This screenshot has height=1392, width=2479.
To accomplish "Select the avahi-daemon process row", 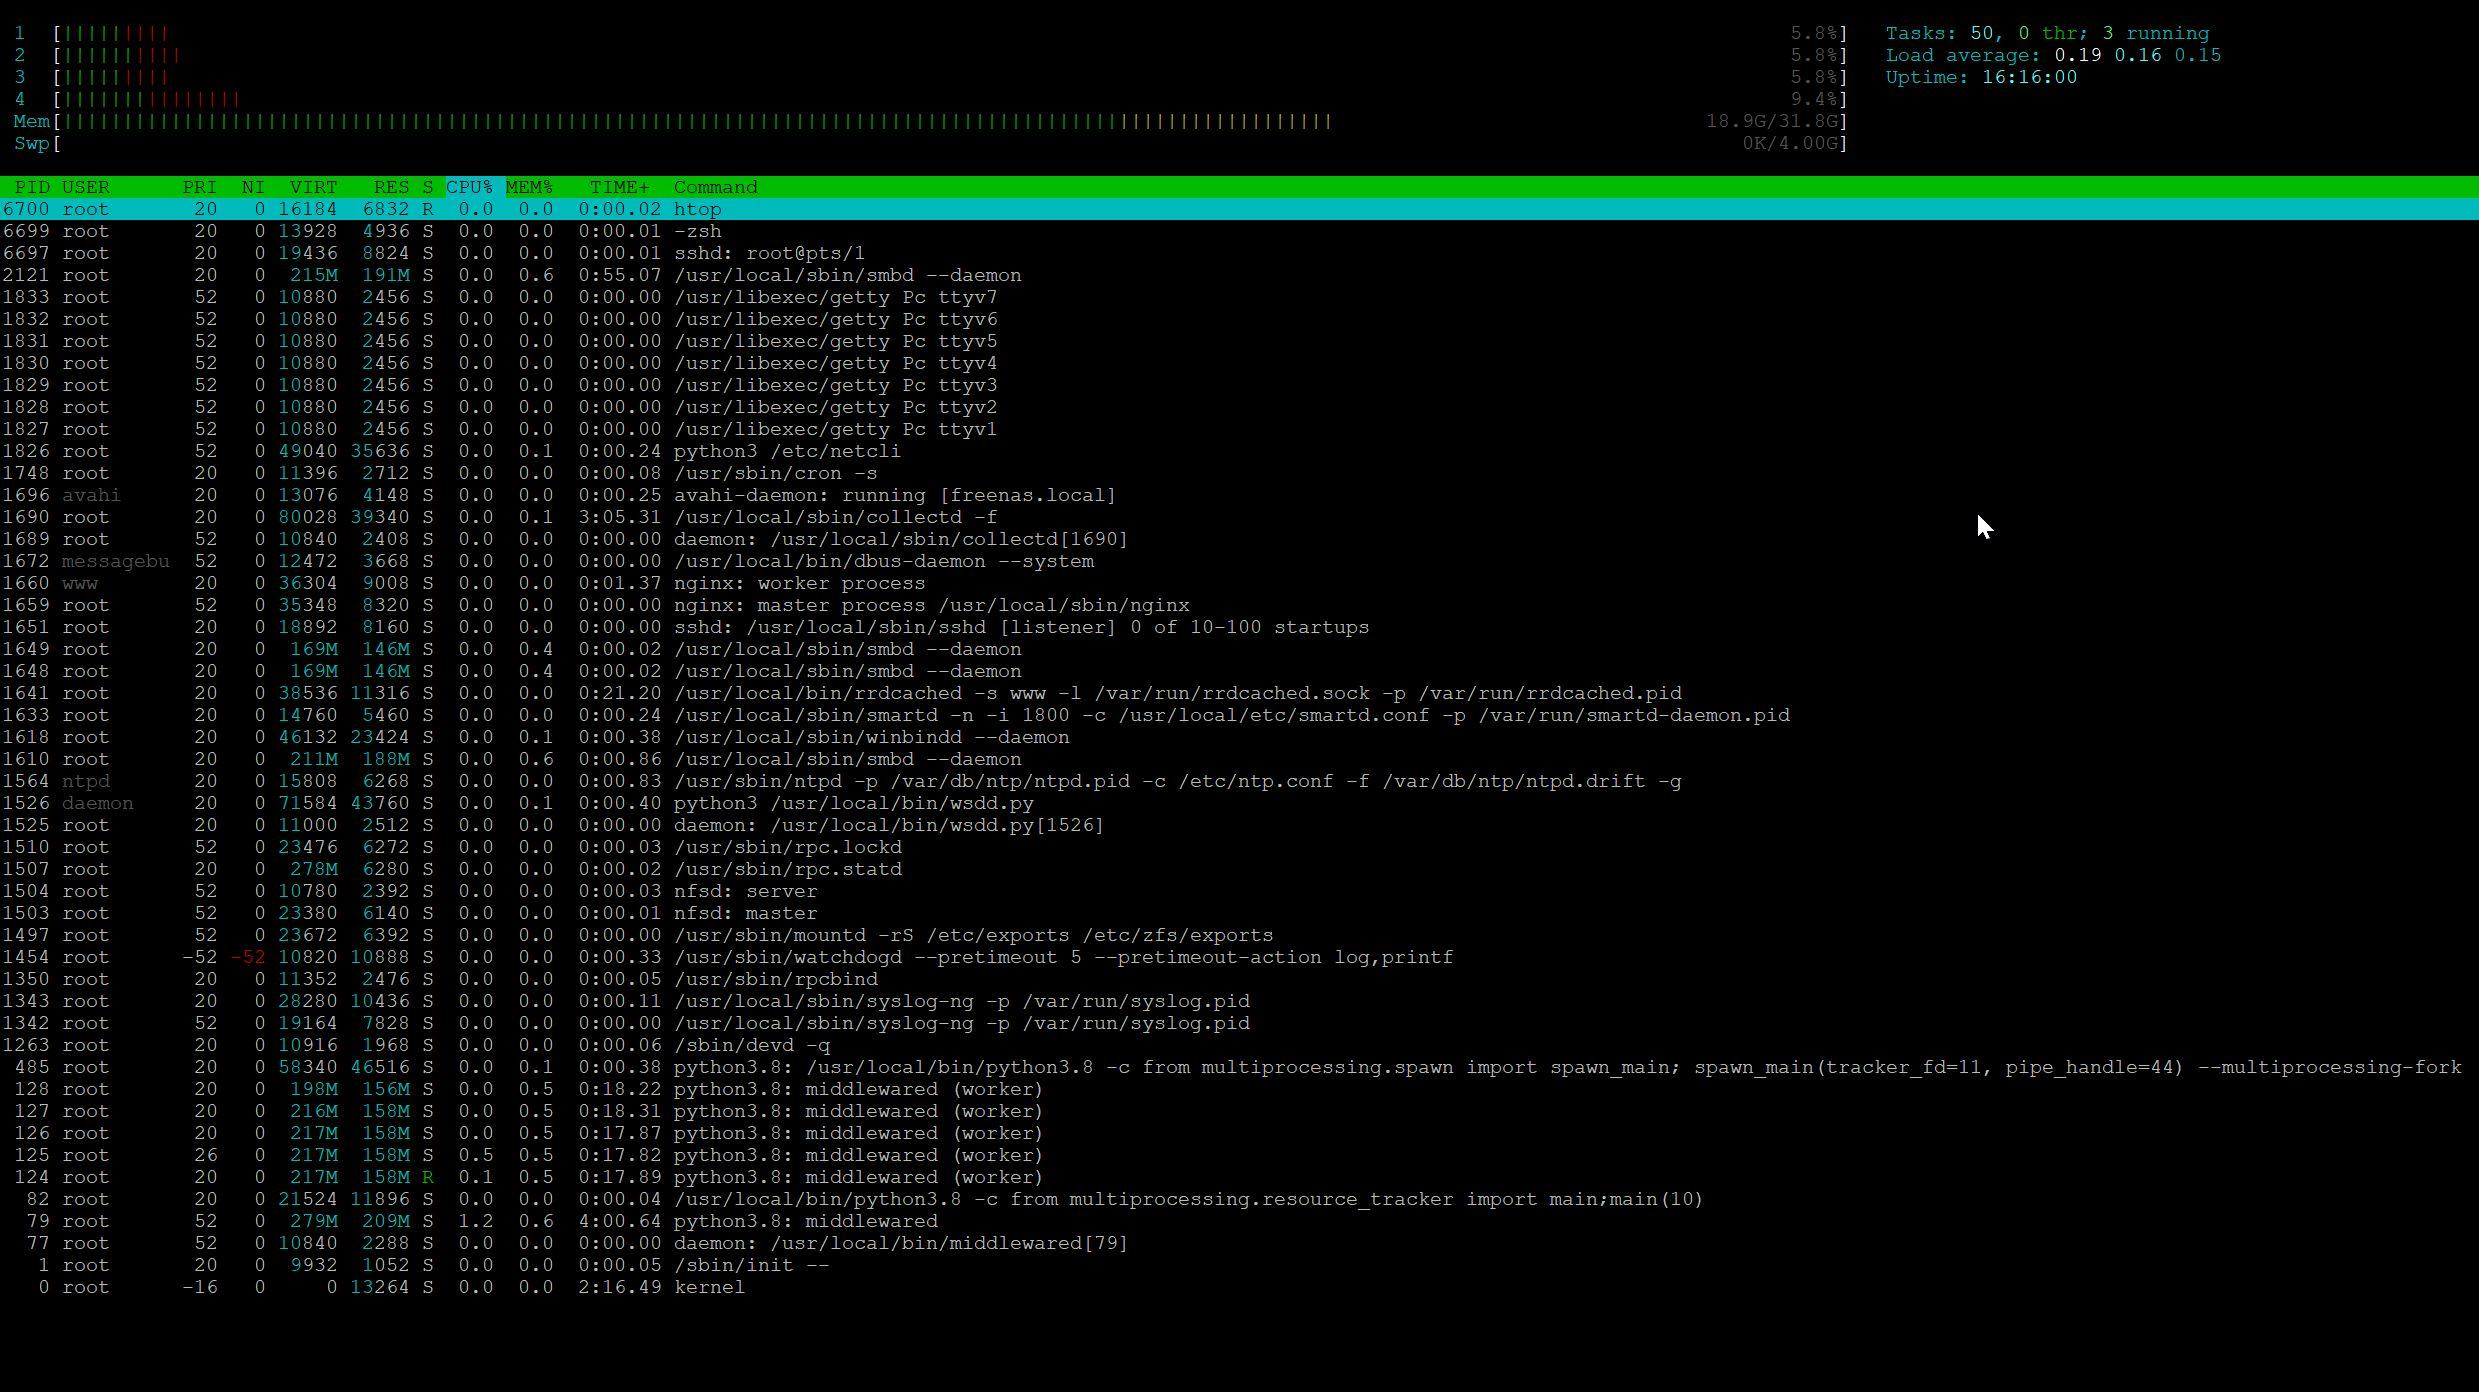I will click(893, 495).
